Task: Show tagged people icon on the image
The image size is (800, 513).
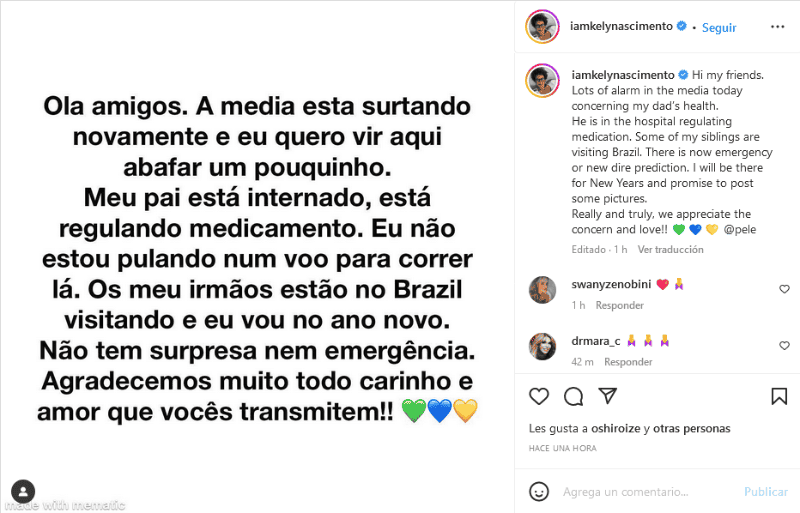Action: pyautogui.click(x=22, y=490)
